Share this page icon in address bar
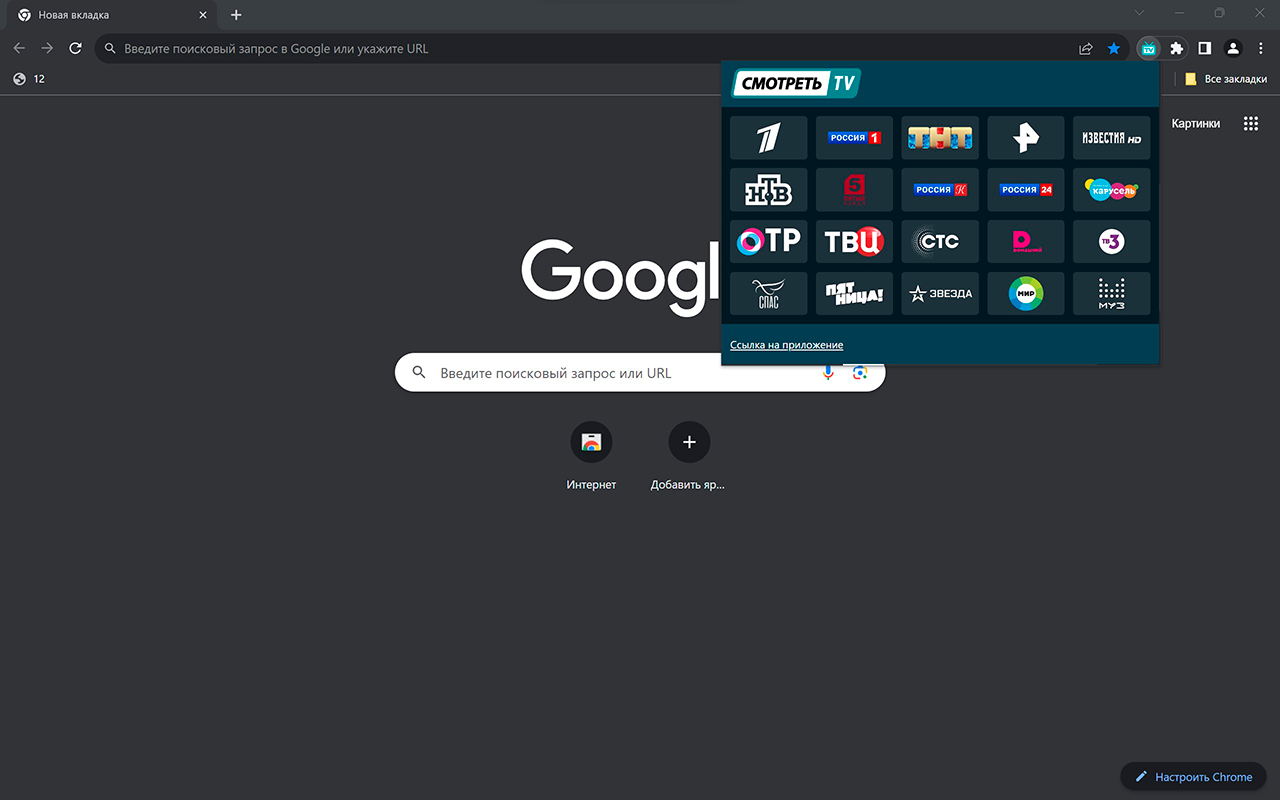Image resolution: width=1280 pixels, height=800 pixels. tap(1086, 48)
